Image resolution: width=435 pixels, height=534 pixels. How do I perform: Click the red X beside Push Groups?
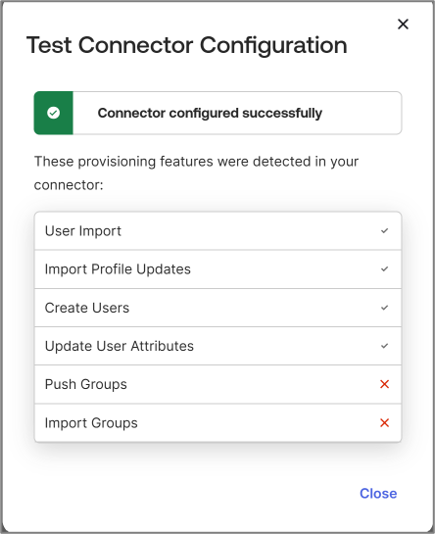point(385,384)
